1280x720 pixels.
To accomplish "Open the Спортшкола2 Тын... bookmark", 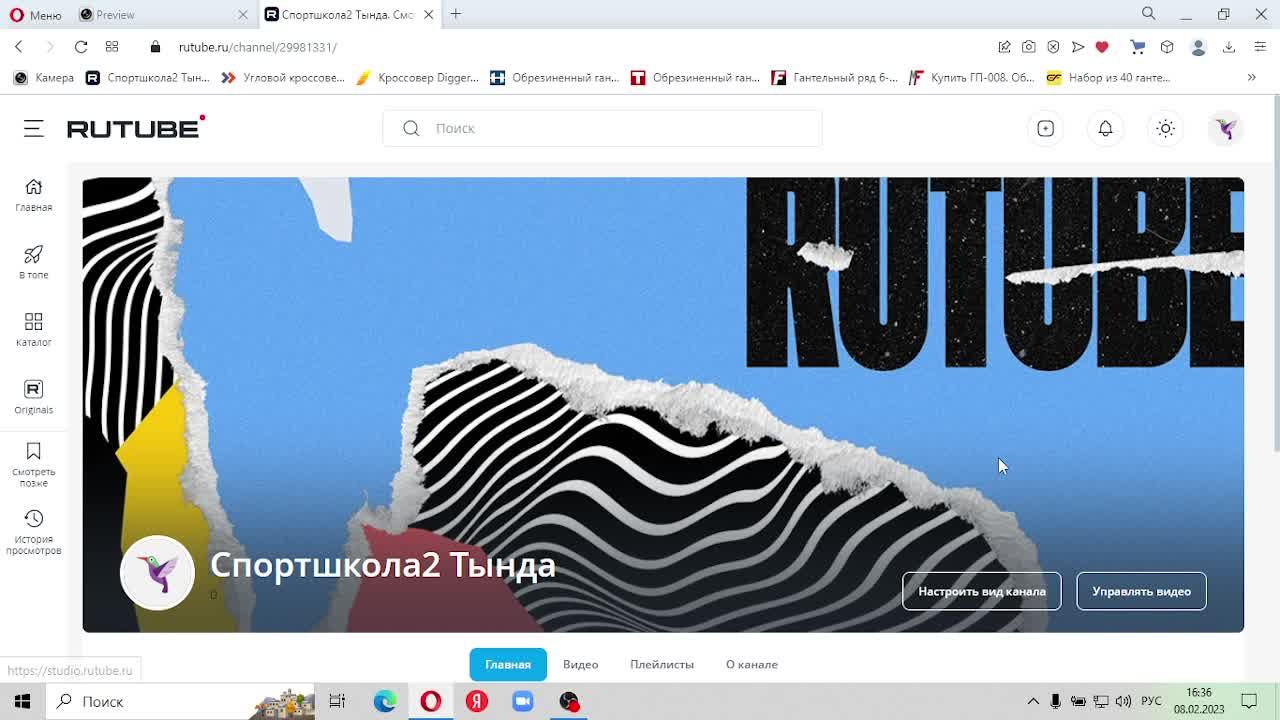I will point(148,77).
